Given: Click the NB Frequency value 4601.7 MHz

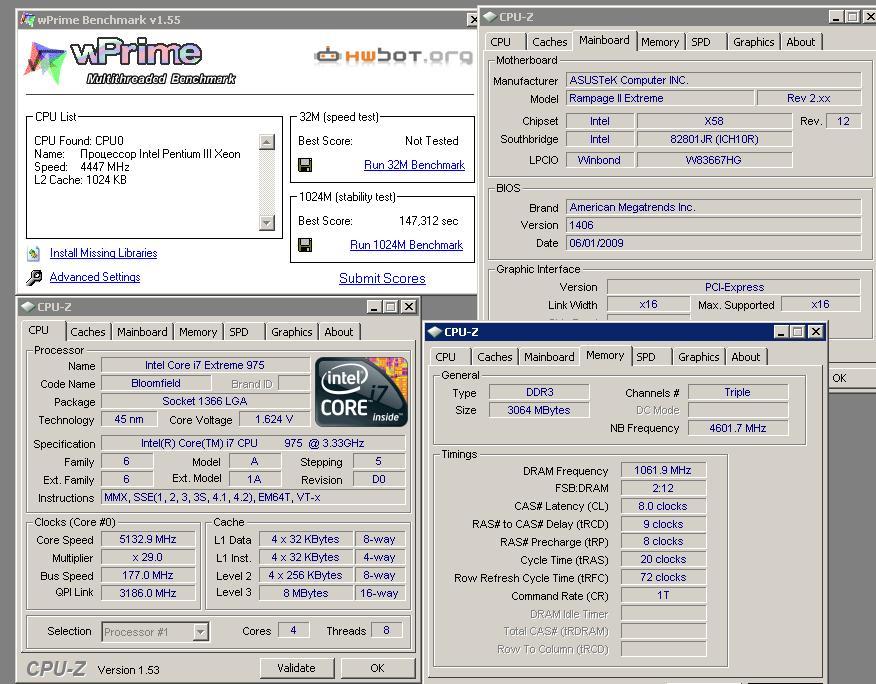Looking at the screenshot, I should 738,428.
